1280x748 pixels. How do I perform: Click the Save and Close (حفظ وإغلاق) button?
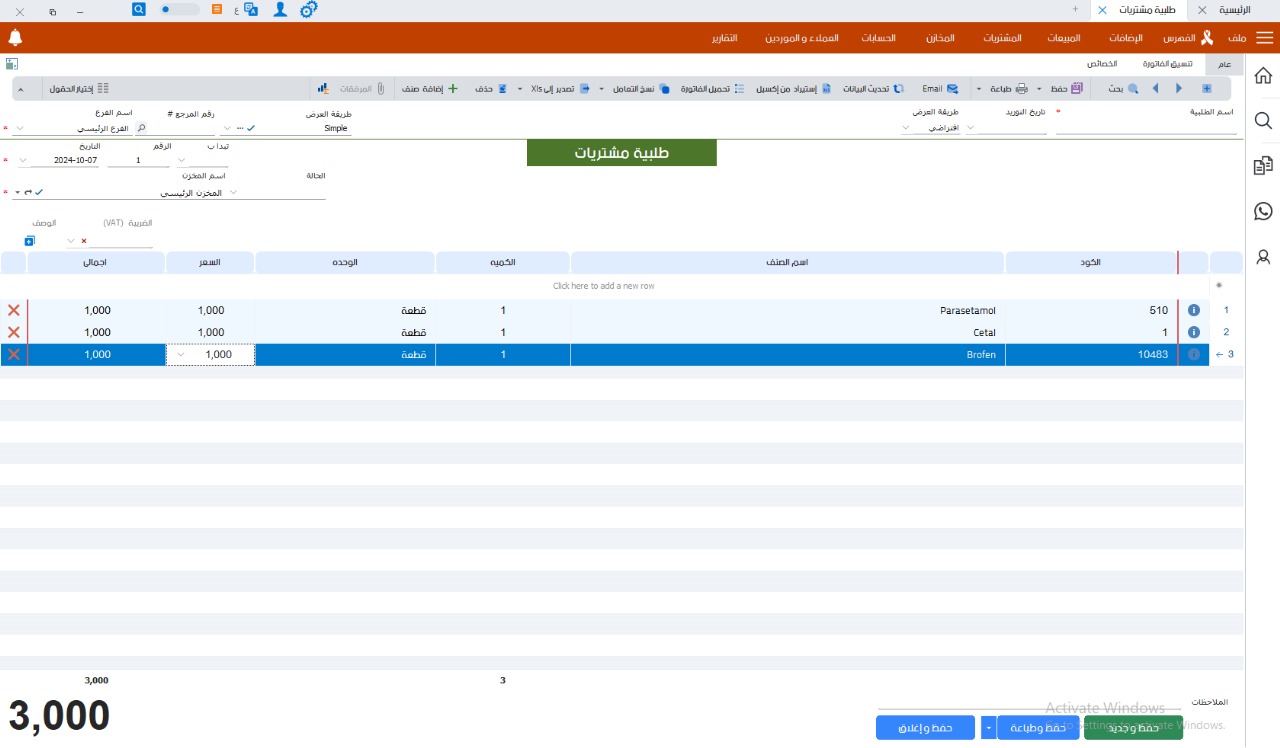tap(925, 727)
